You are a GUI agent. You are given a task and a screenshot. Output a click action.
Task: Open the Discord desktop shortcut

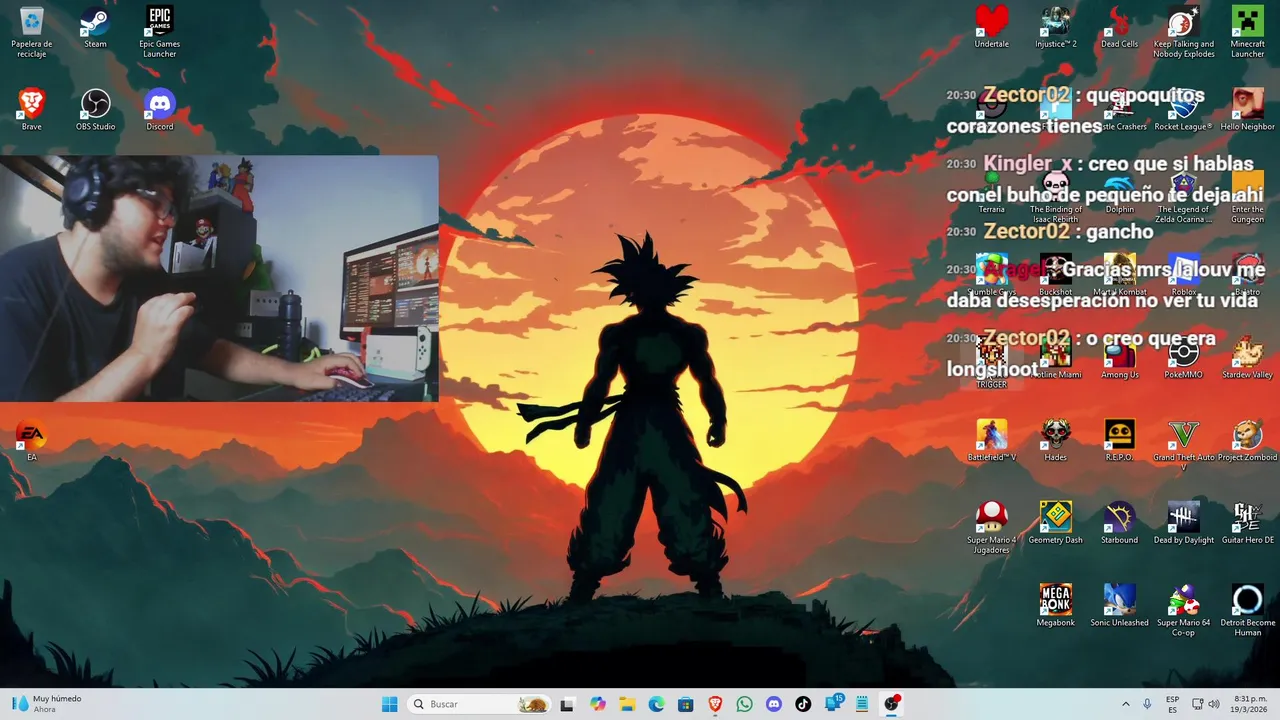coord(160,109)
